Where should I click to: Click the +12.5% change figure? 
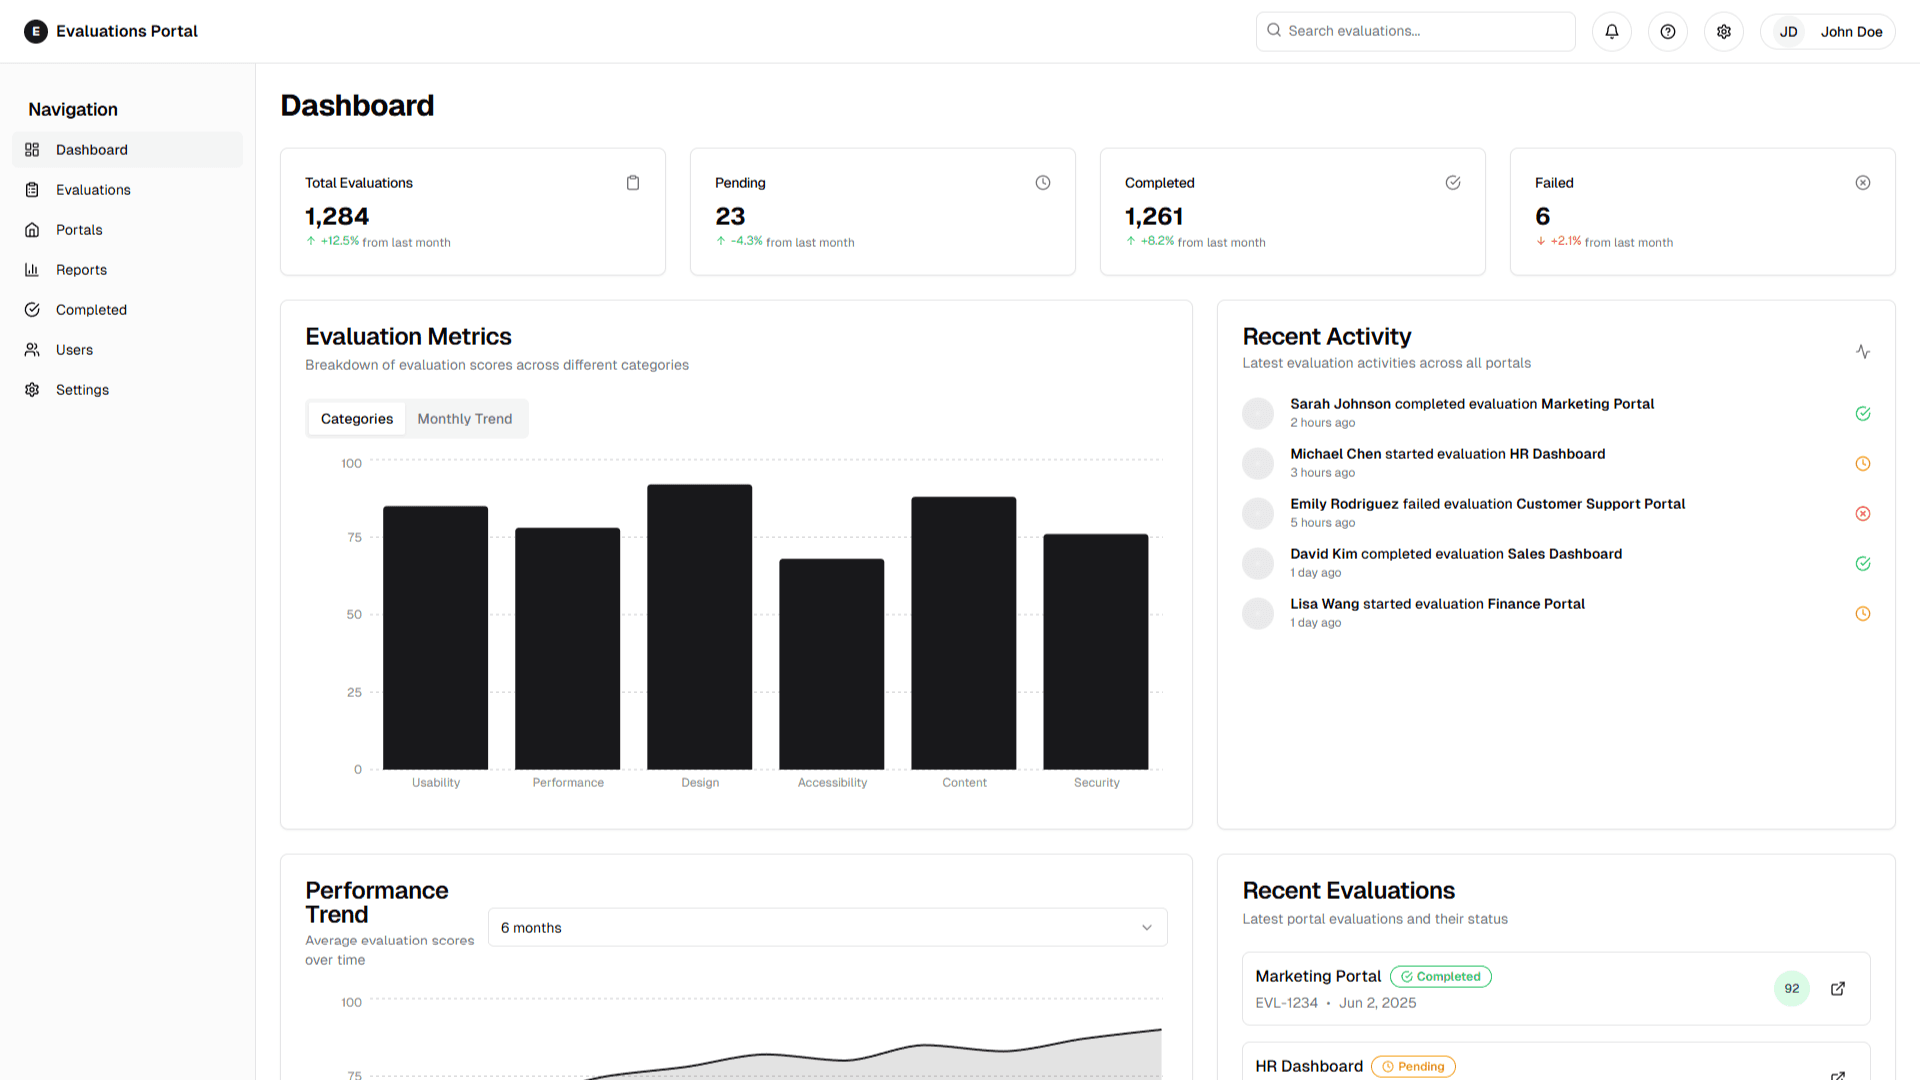tap(340, 241)
